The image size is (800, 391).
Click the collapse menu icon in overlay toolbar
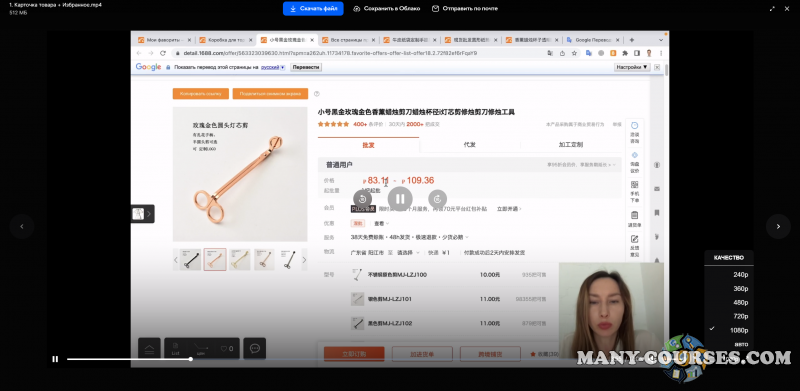point(149,349)
